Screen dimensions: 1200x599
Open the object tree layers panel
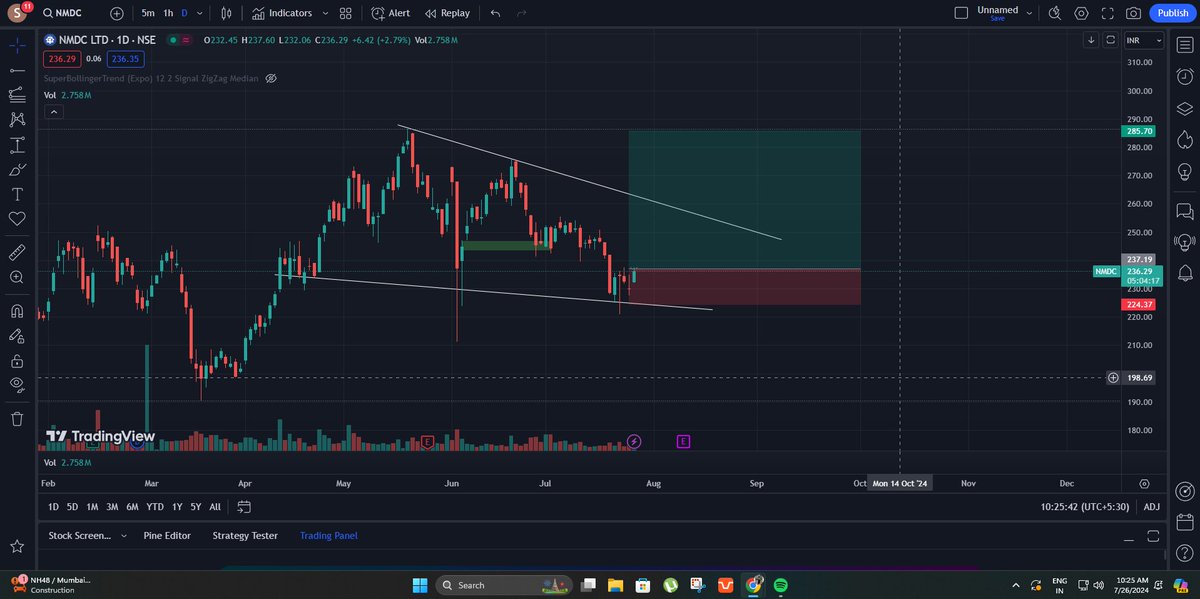pos(1185,109)
